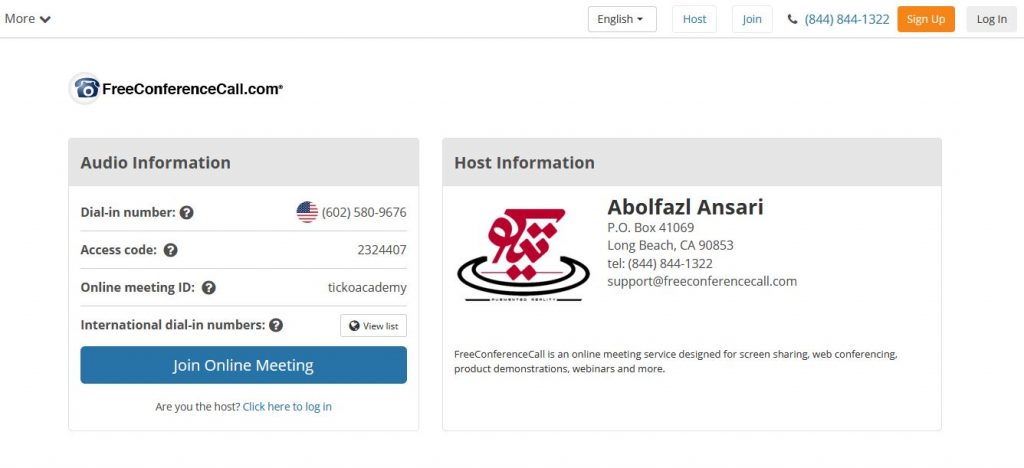
Task: Click the host's red logo image
Action: point(523,255)
